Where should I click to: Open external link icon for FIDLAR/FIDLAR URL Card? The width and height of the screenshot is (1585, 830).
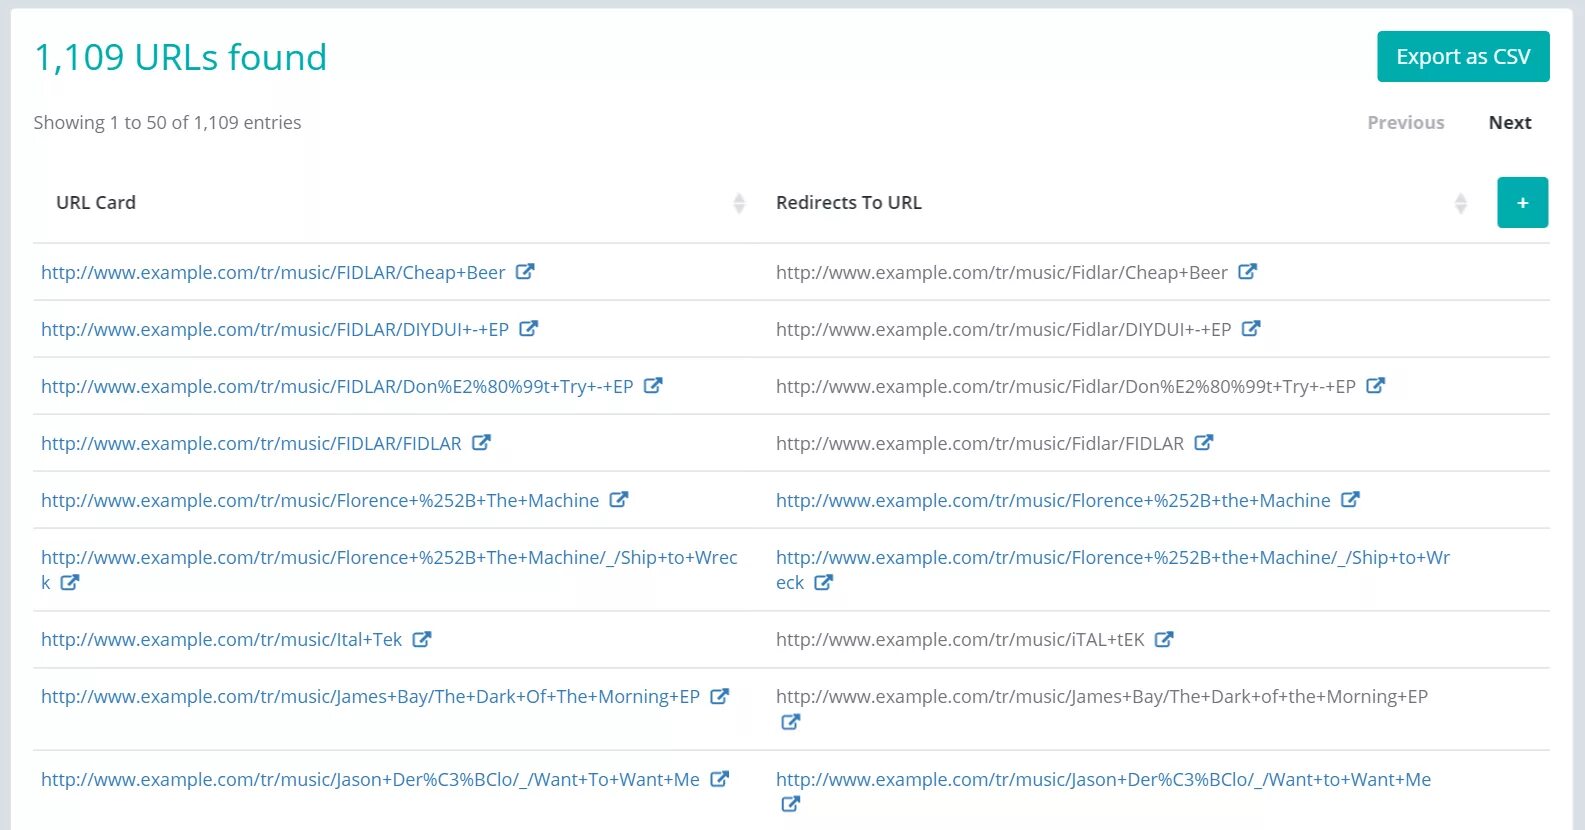tap(481, 443)
